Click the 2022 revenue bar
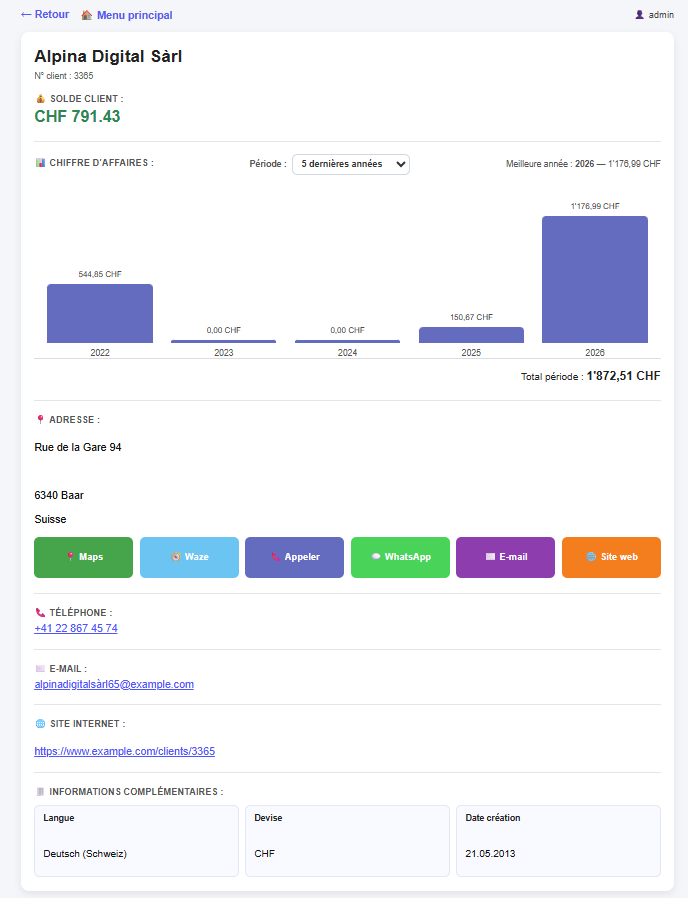This screenshot has height=898, width=688. click(100, 313)
